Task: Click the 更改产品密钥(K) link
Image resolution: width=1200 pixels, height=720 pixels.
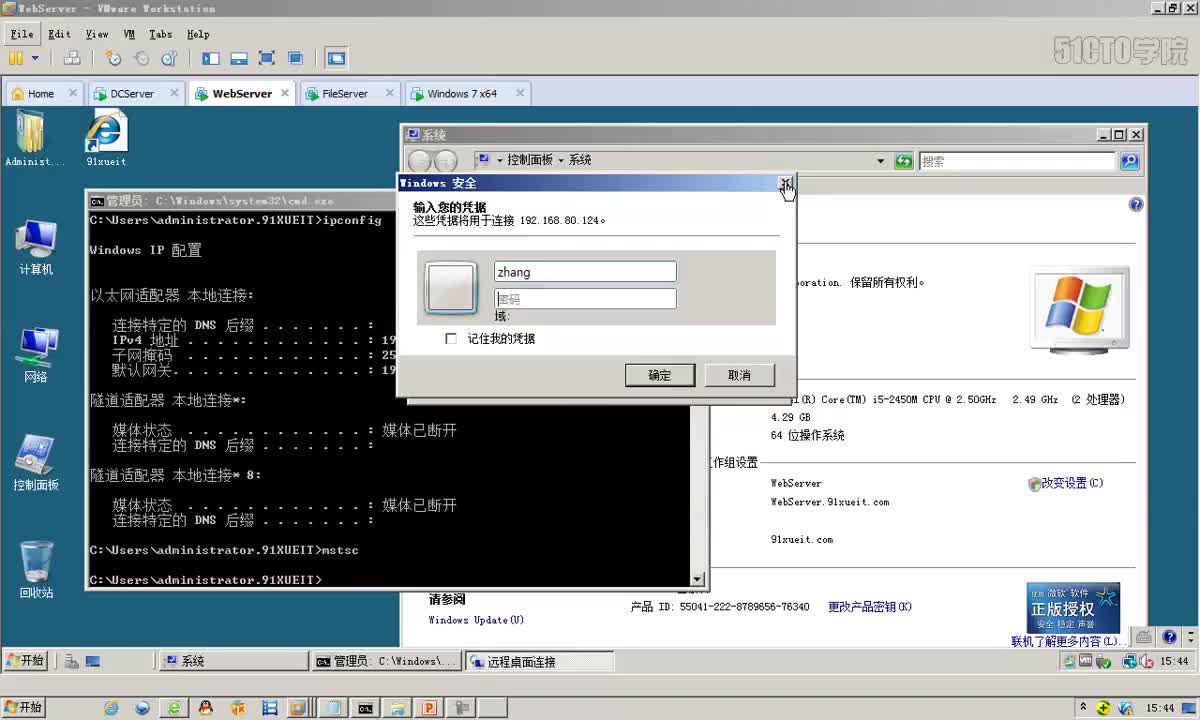Action: pyautogui.click(x=870, y=607)
